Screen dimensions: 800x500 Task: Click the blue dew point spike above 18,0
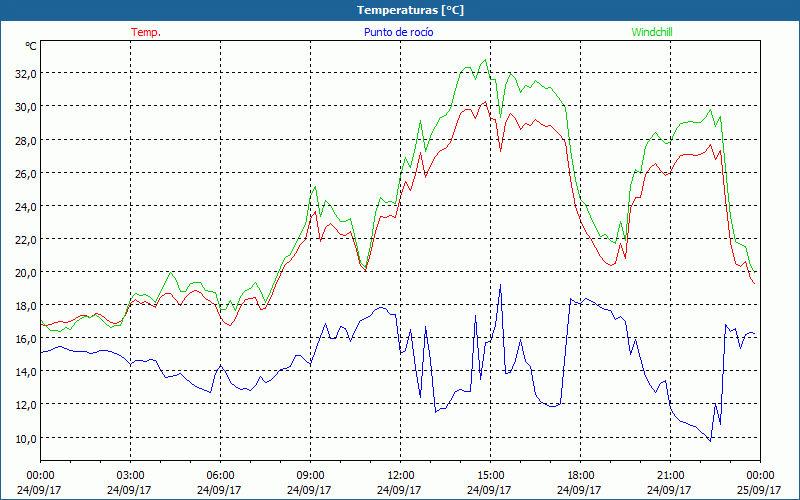(501, 285)
